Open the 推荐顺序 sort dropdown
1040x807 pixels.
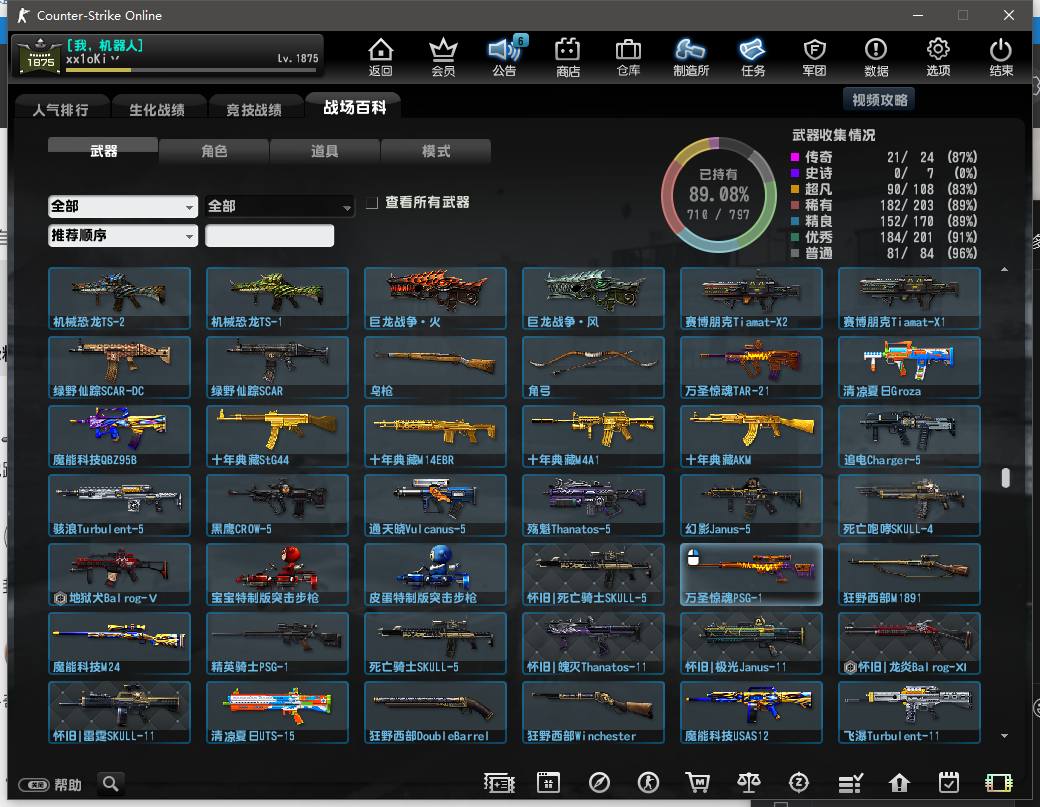coord(123,235)
